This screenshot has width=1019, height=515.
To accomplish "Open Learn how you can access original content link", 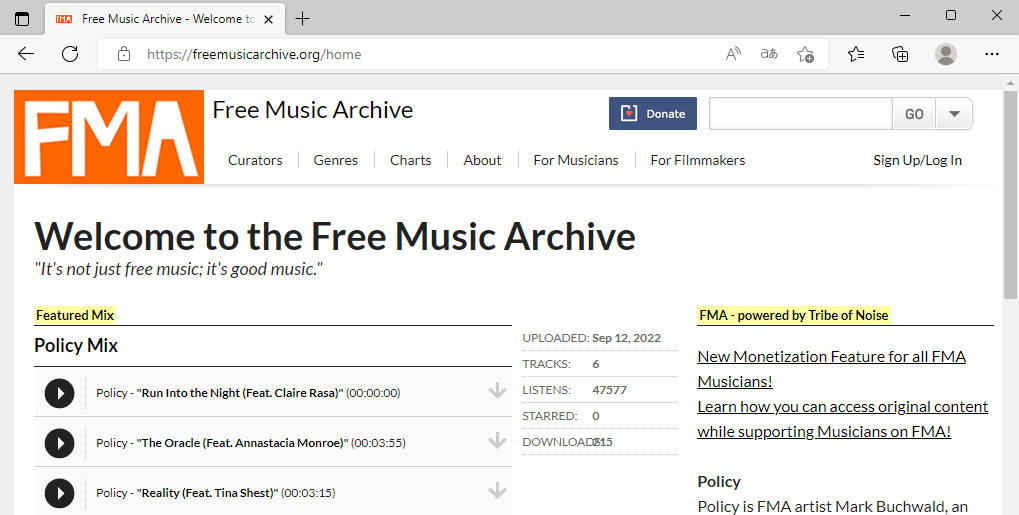I will [842, 419].
